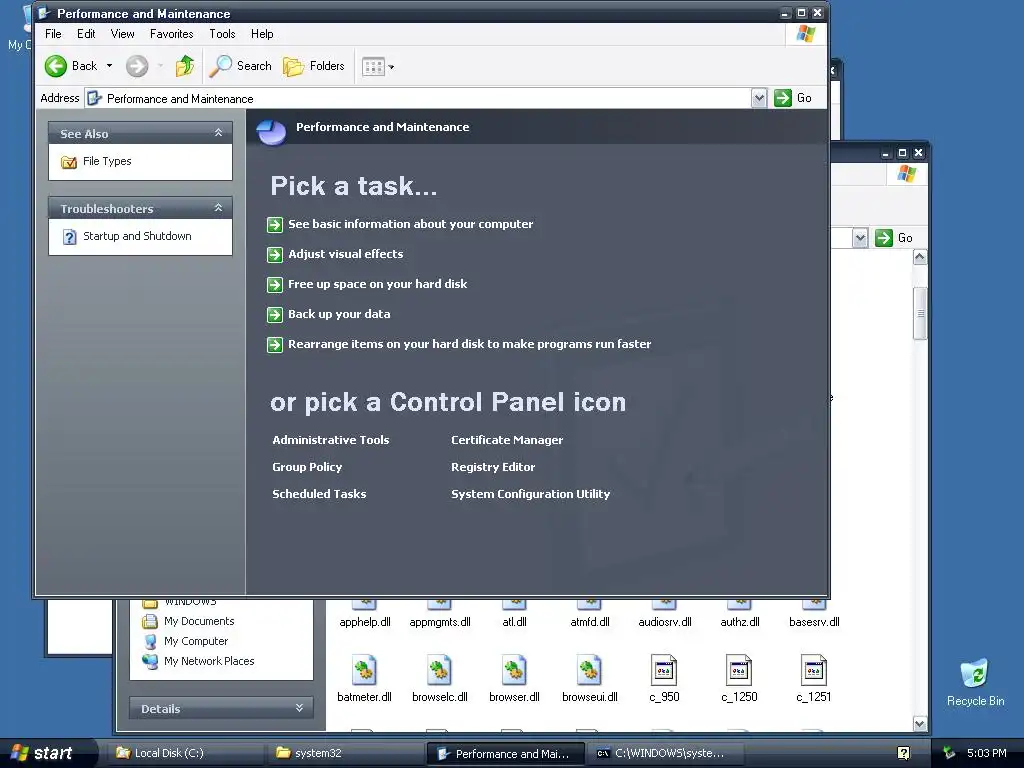1024x768 pixels.
Task: Click Go button in system32 window
Action: [894, 238]
